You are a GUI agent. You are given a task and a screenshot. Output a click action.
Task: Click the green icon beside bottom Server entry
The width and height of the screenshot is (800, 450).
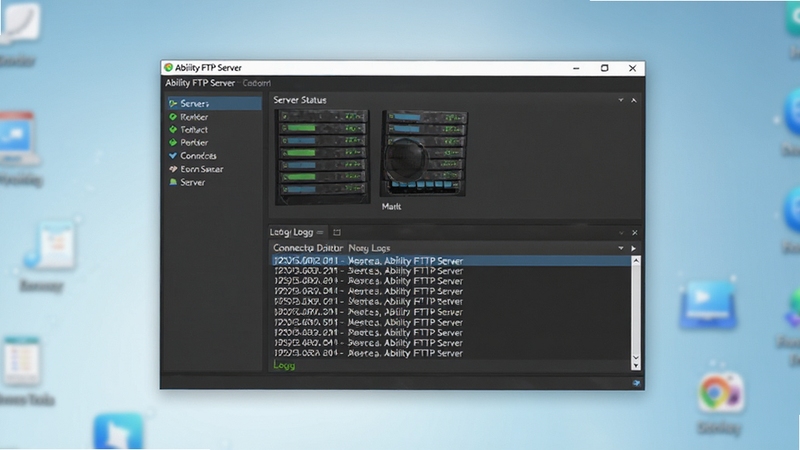[x=173, y=182]
